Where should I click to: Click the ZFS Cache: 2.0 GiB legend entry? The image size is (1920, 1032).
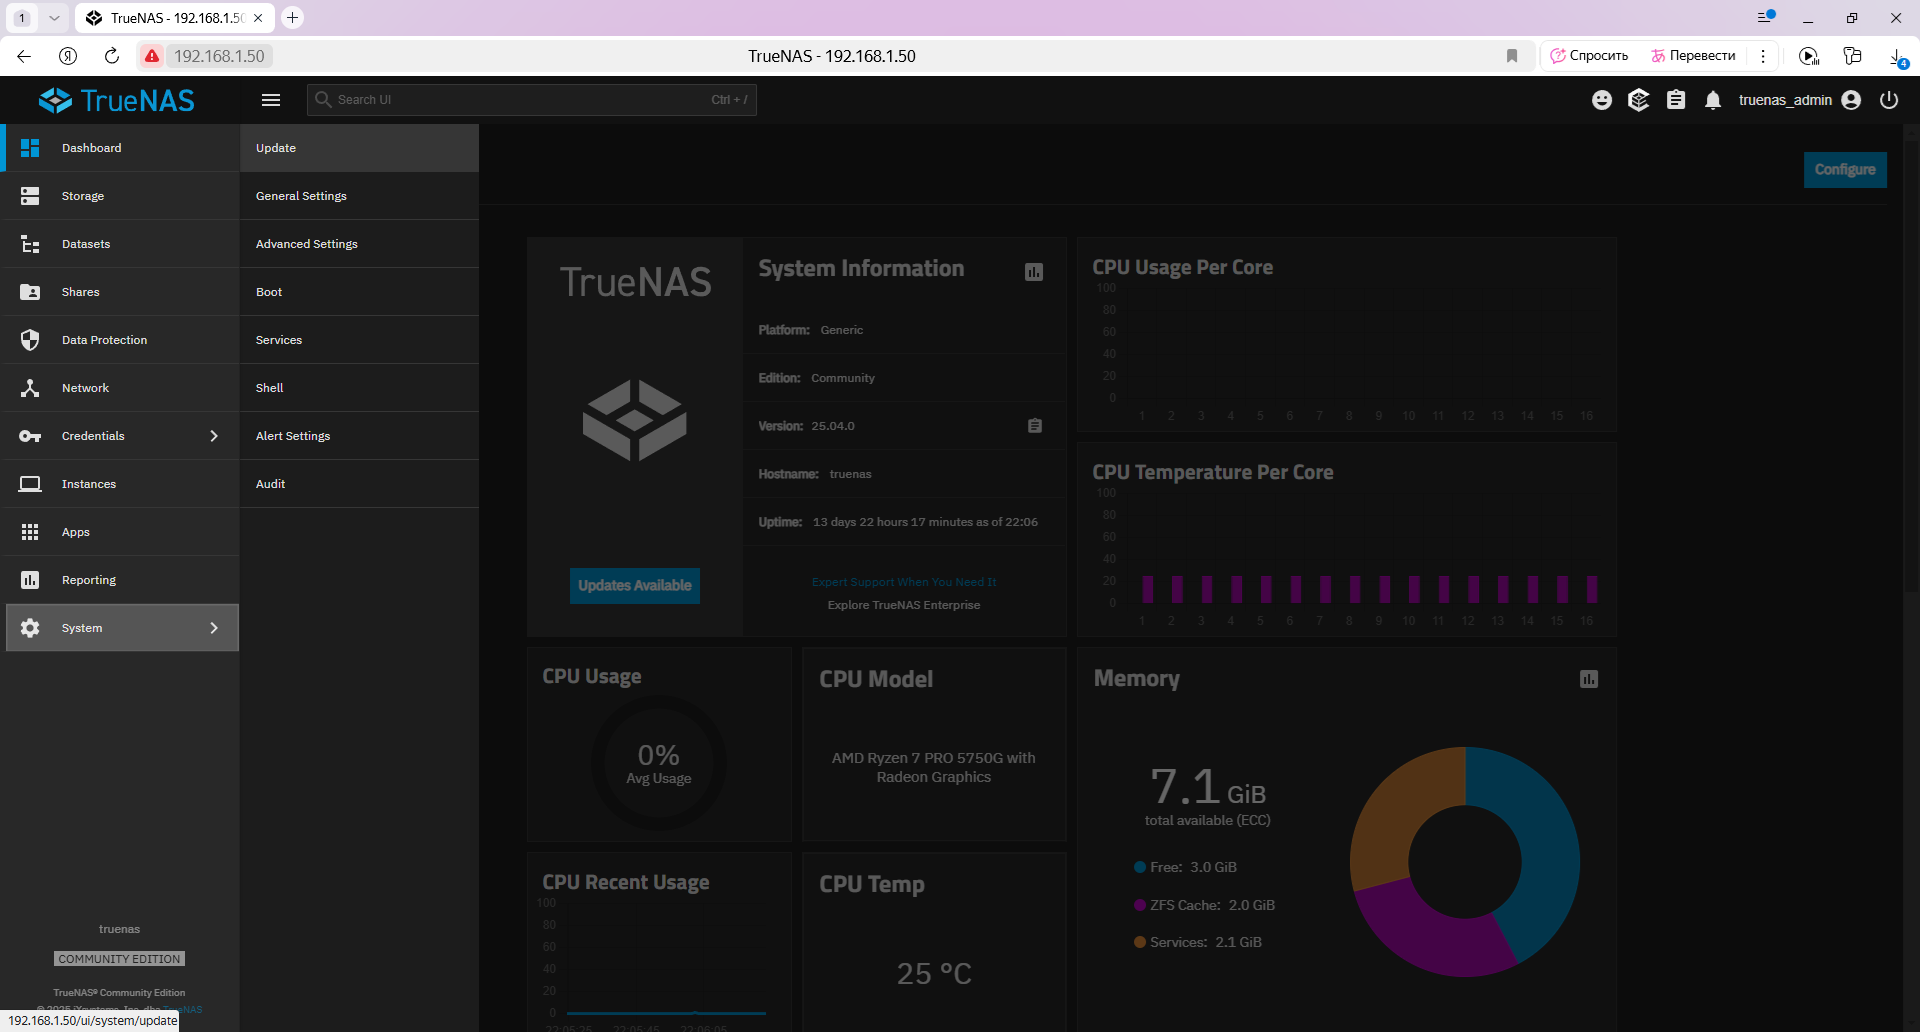click(1204, 905)
